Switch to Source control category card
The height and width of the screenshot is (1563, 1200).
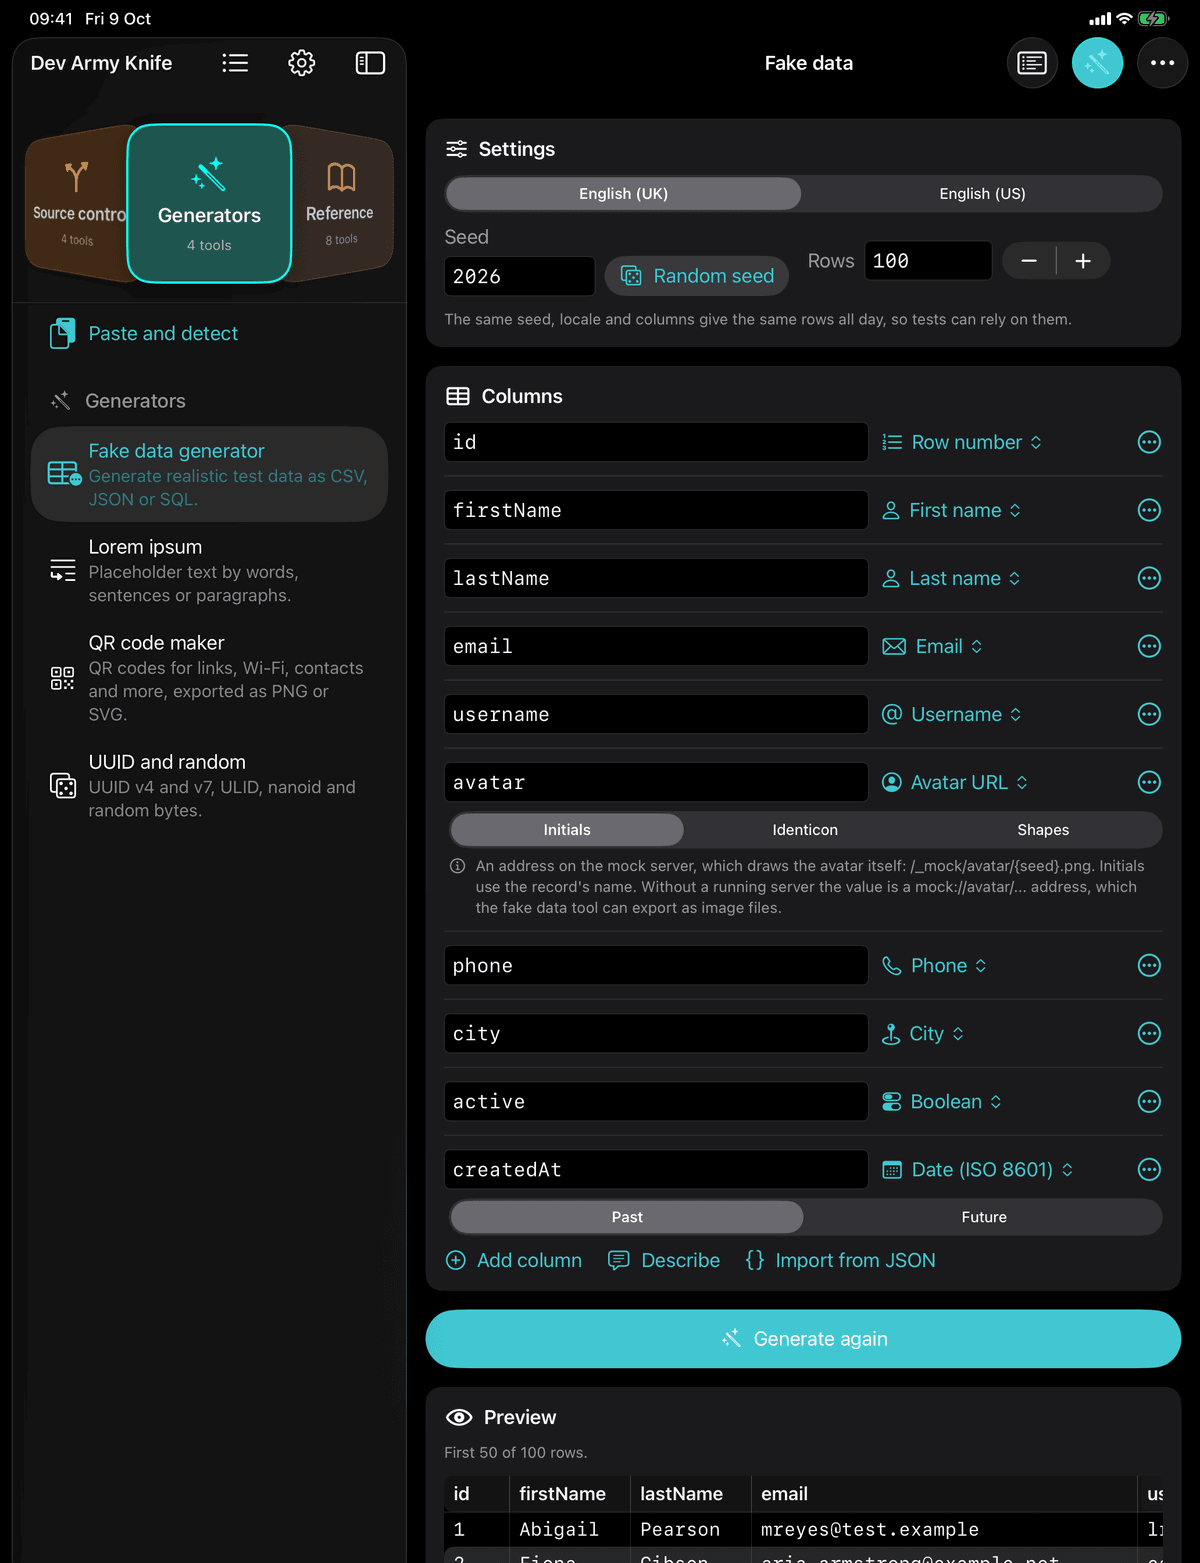pyautogui.click(x=76, y=204)
